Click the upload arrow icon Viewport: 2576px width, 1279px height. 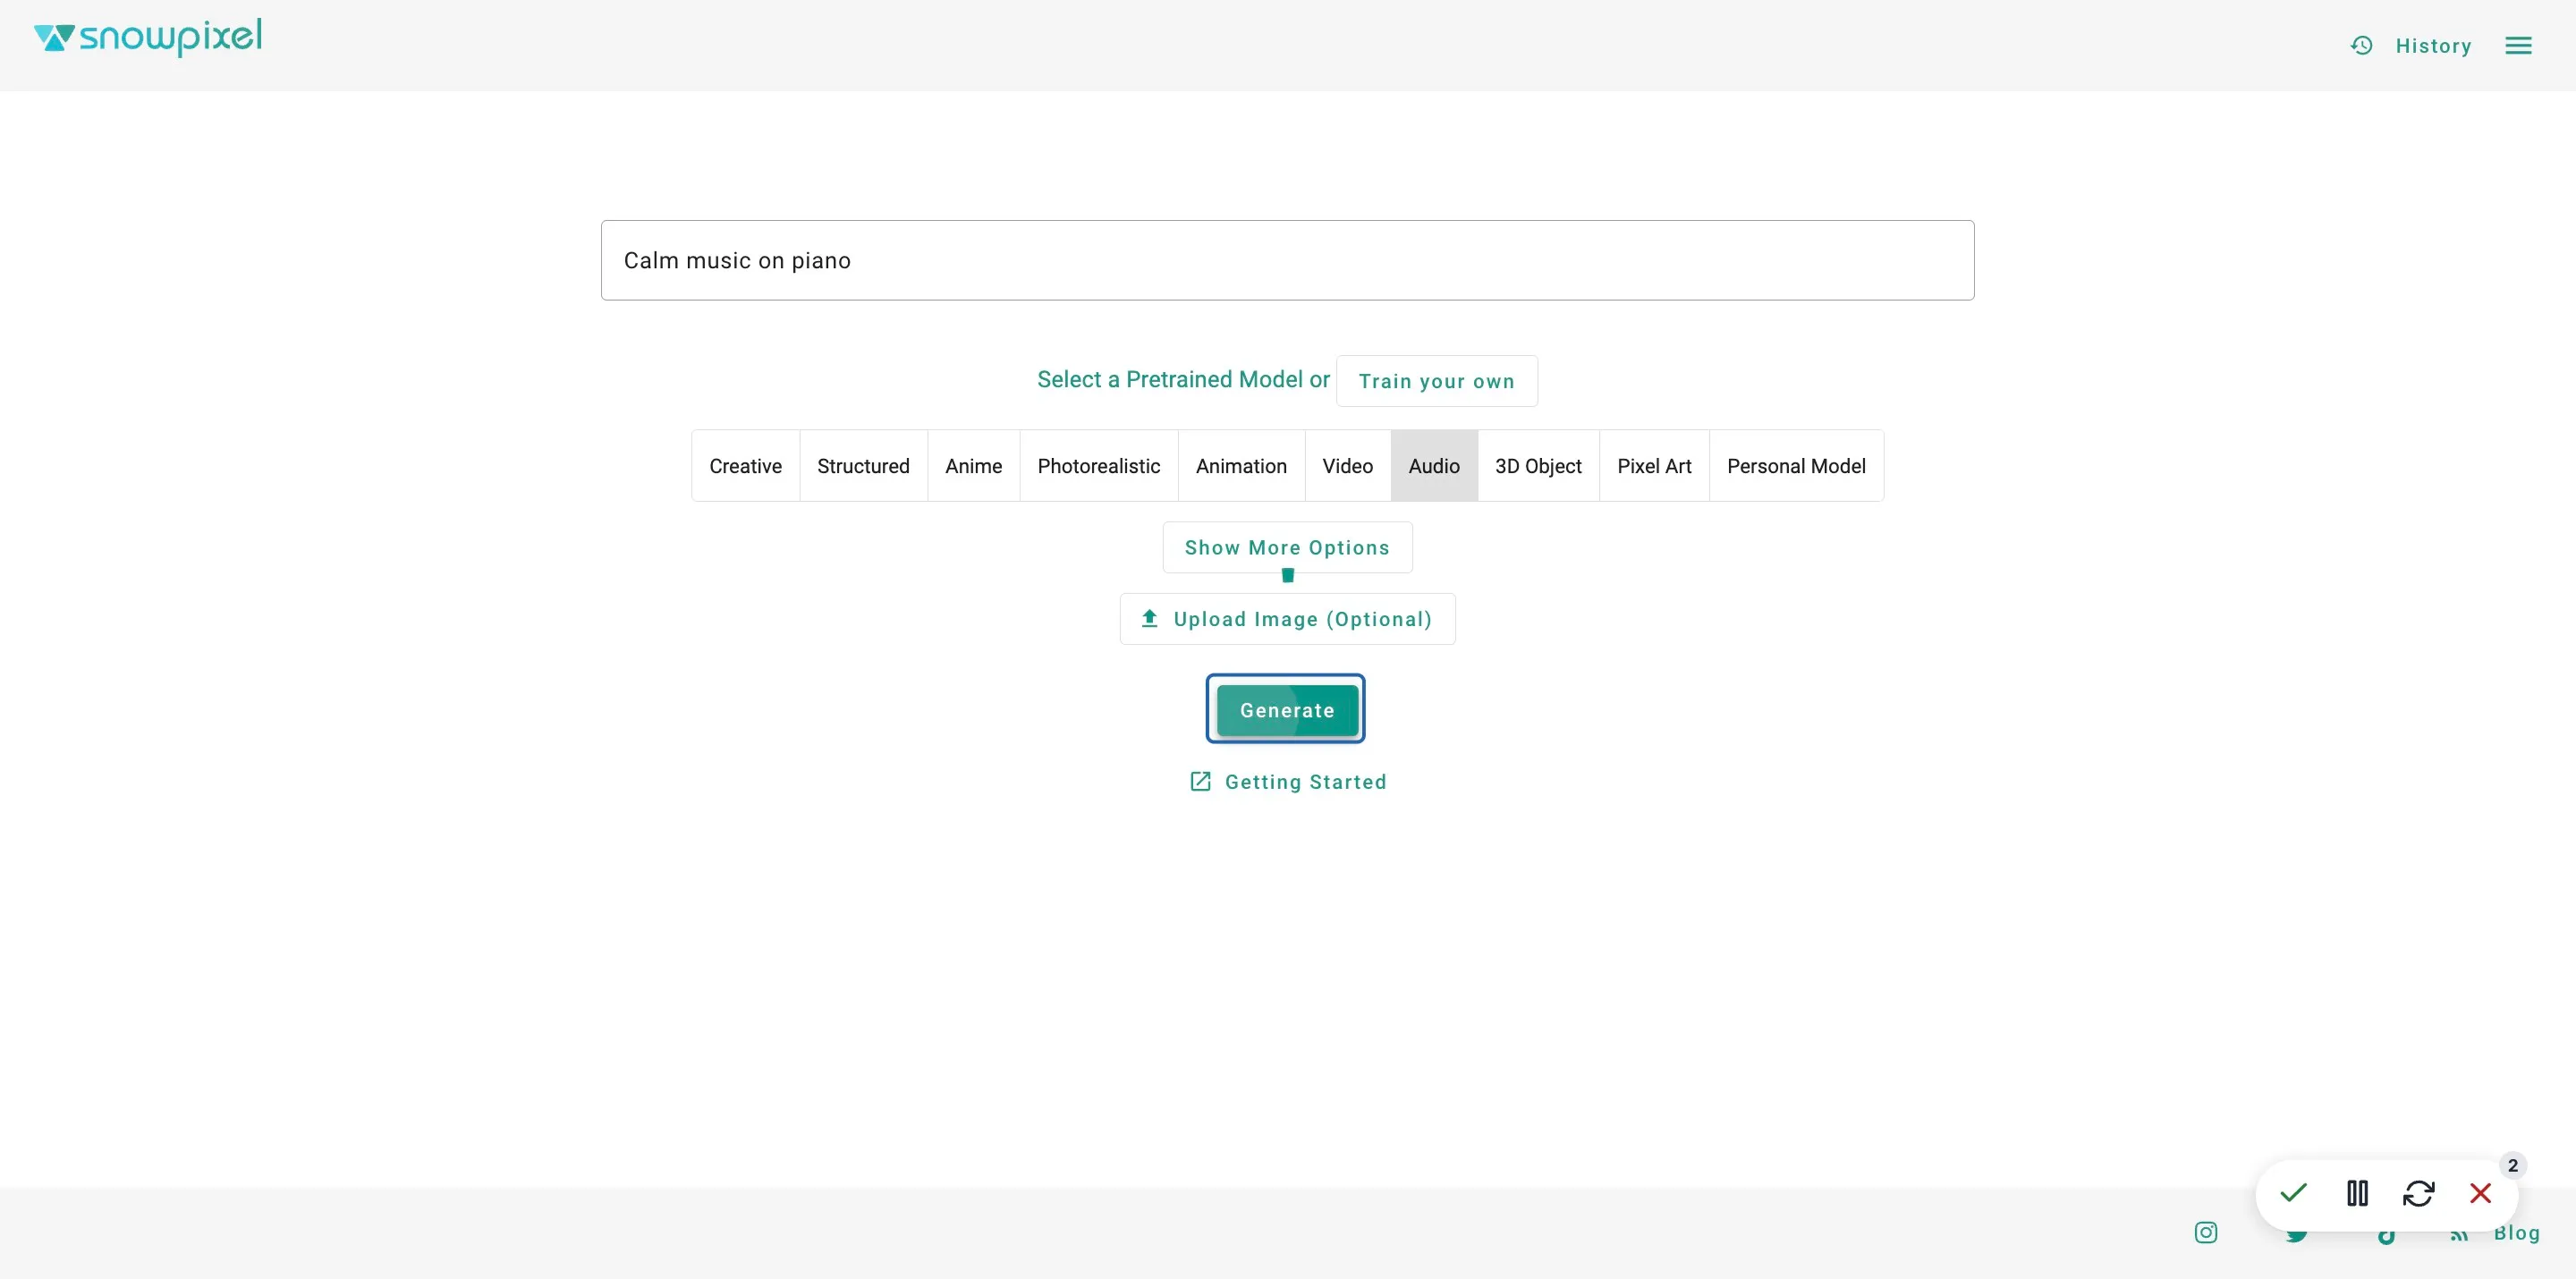1149,618
